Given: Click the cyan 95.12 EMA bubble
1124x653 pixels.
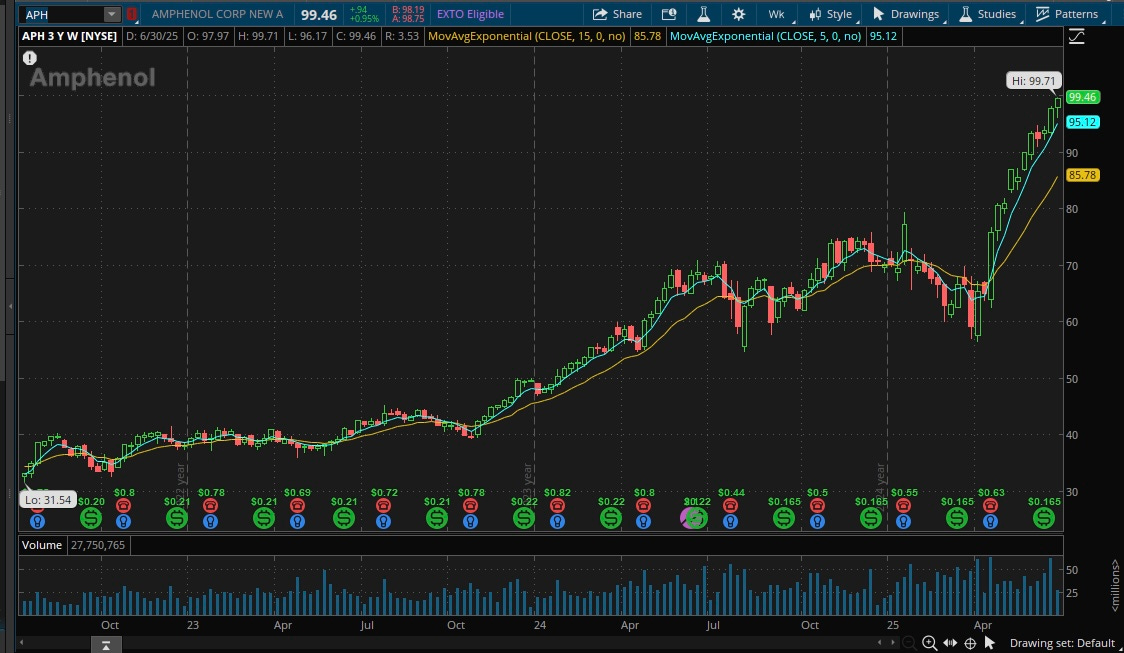Looking at the screenshot, I should click(1082, 122).
